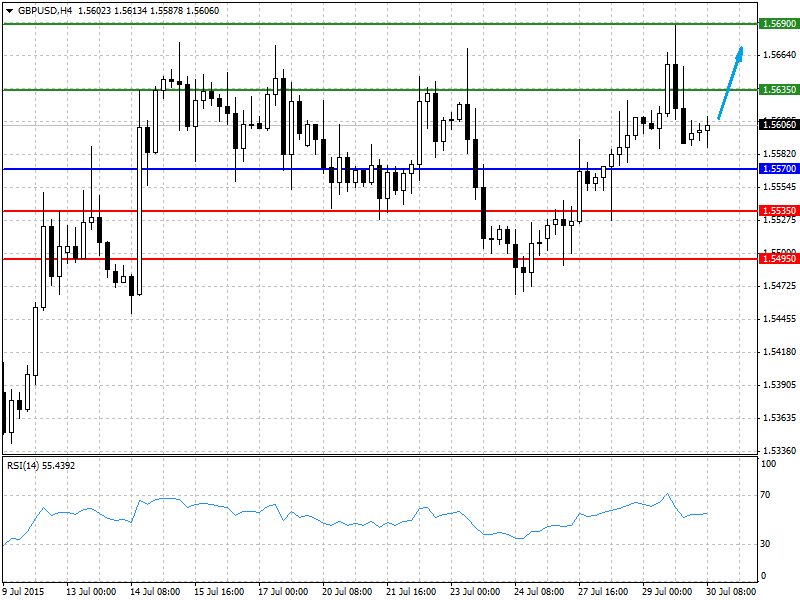The height and width of the screenshot is (600, 800).
Task: Click the RSI(14) 55.4392 indicator label
Action: click(x=41, y=466)
